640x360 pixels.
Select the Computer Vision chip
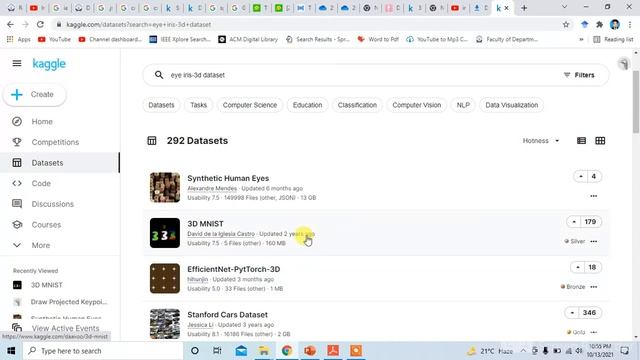coord(417,105)
